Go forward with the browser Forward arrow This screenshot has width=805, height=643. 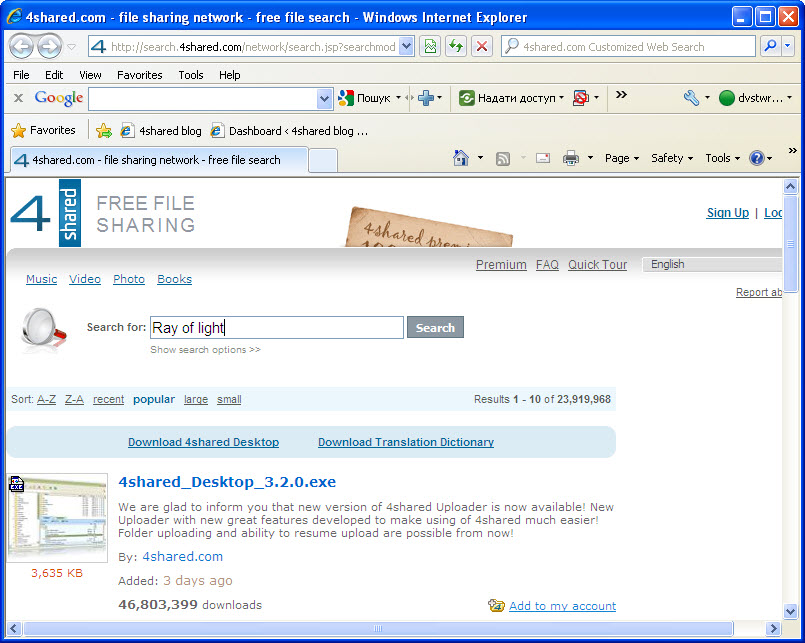(50, 47)
